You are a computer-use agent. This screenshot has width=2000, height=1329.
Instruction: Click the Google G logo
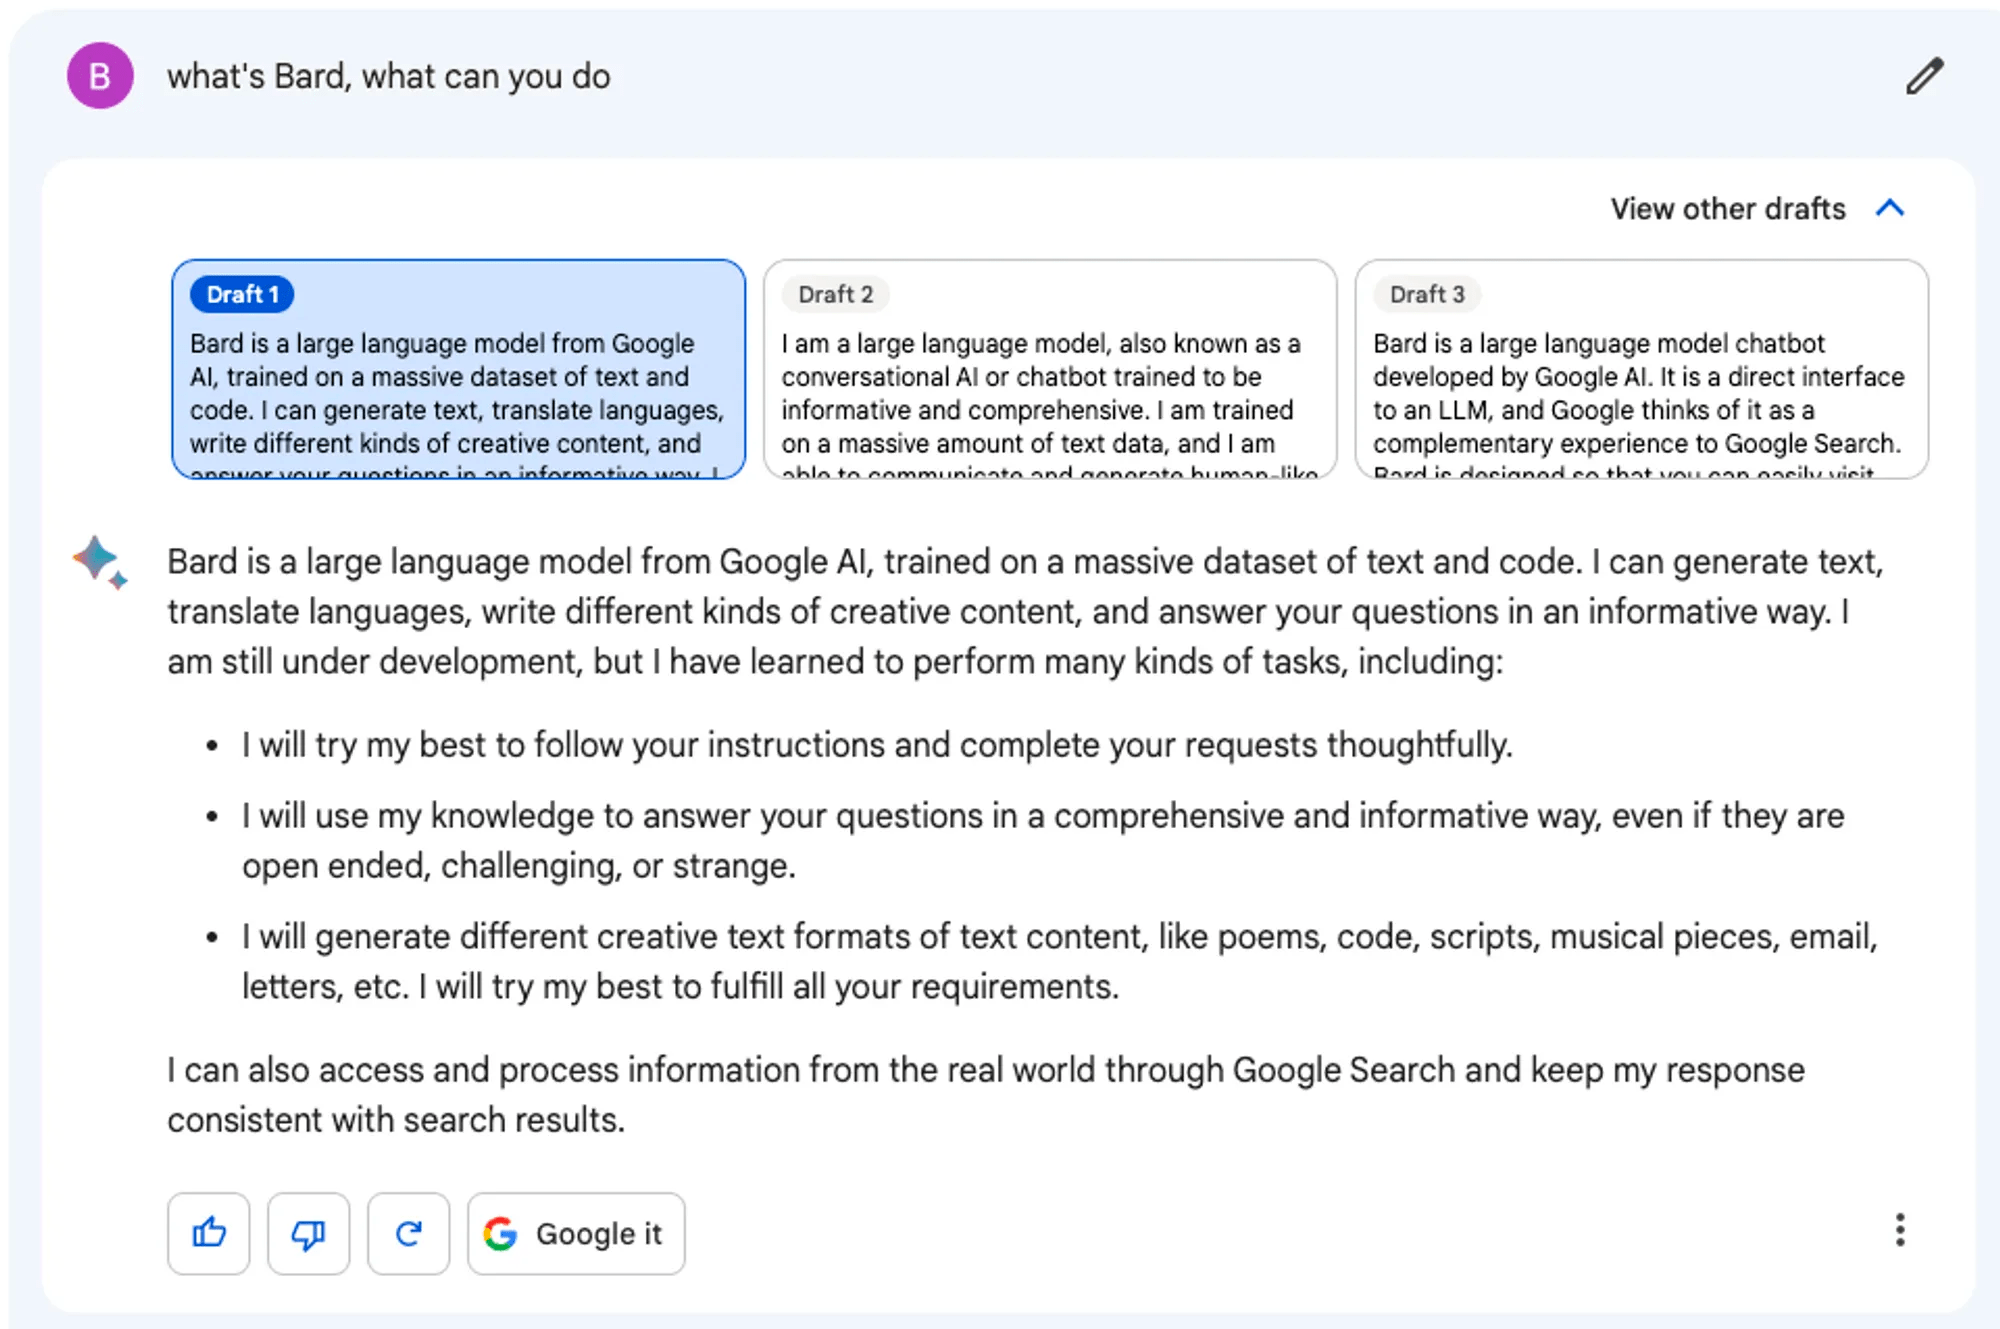tap(500, 1234)
